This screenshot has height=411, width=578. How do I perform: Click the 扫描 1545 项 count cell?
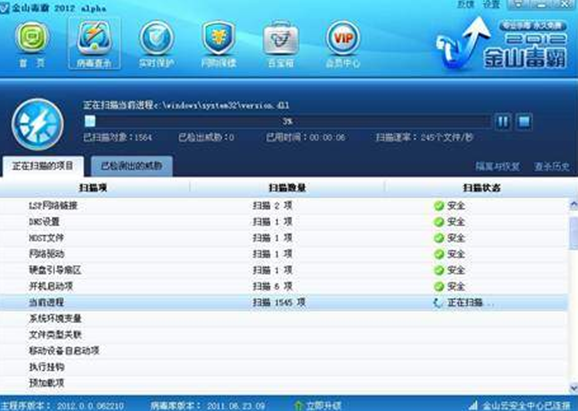(x=279, y=303)
